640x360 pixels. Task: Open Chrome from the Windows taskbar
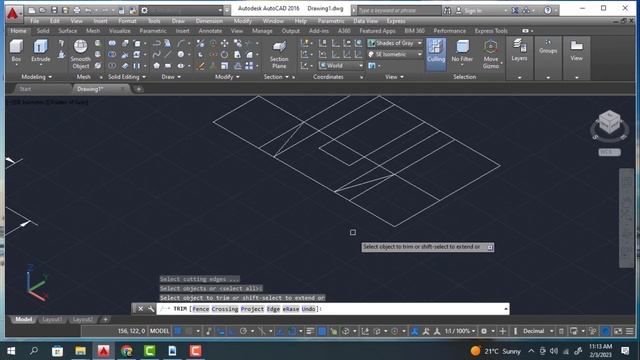pyautogui.click(x=127, y=351)
